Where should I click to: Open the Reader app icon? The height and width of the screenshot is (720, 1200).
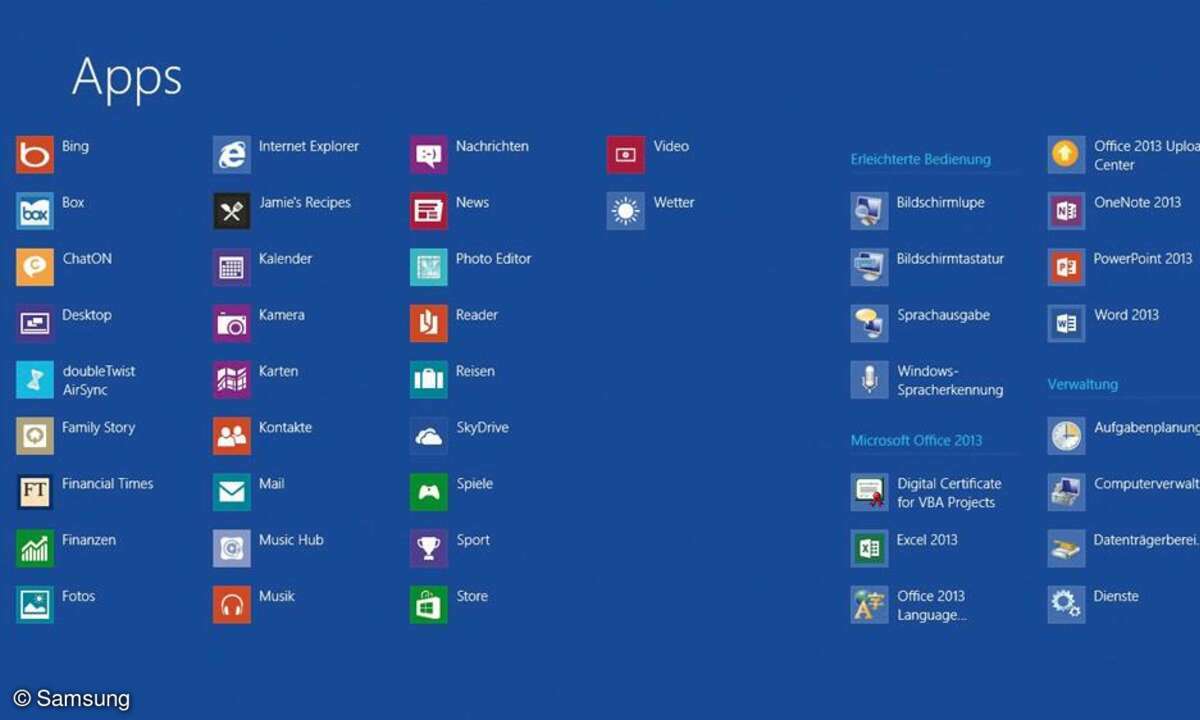point(429,323)
